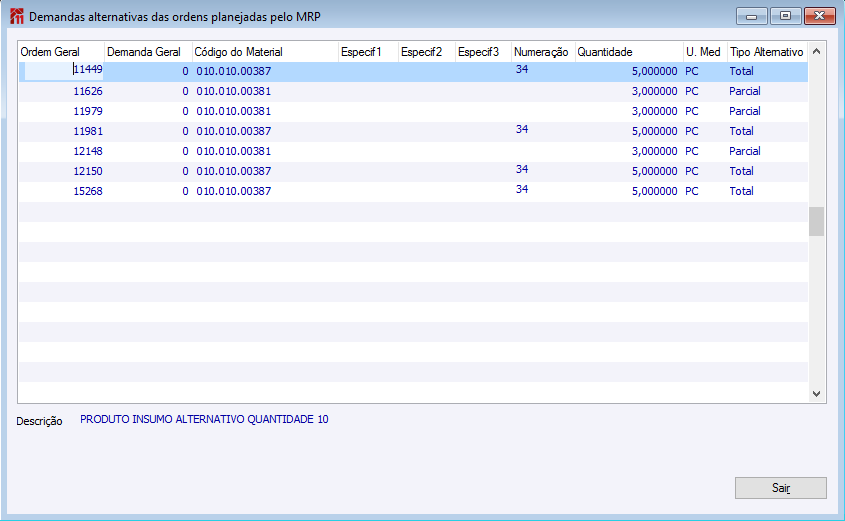Click Total type in row 11981
Screen dimensions: 845x521
(x=741, y=131)
